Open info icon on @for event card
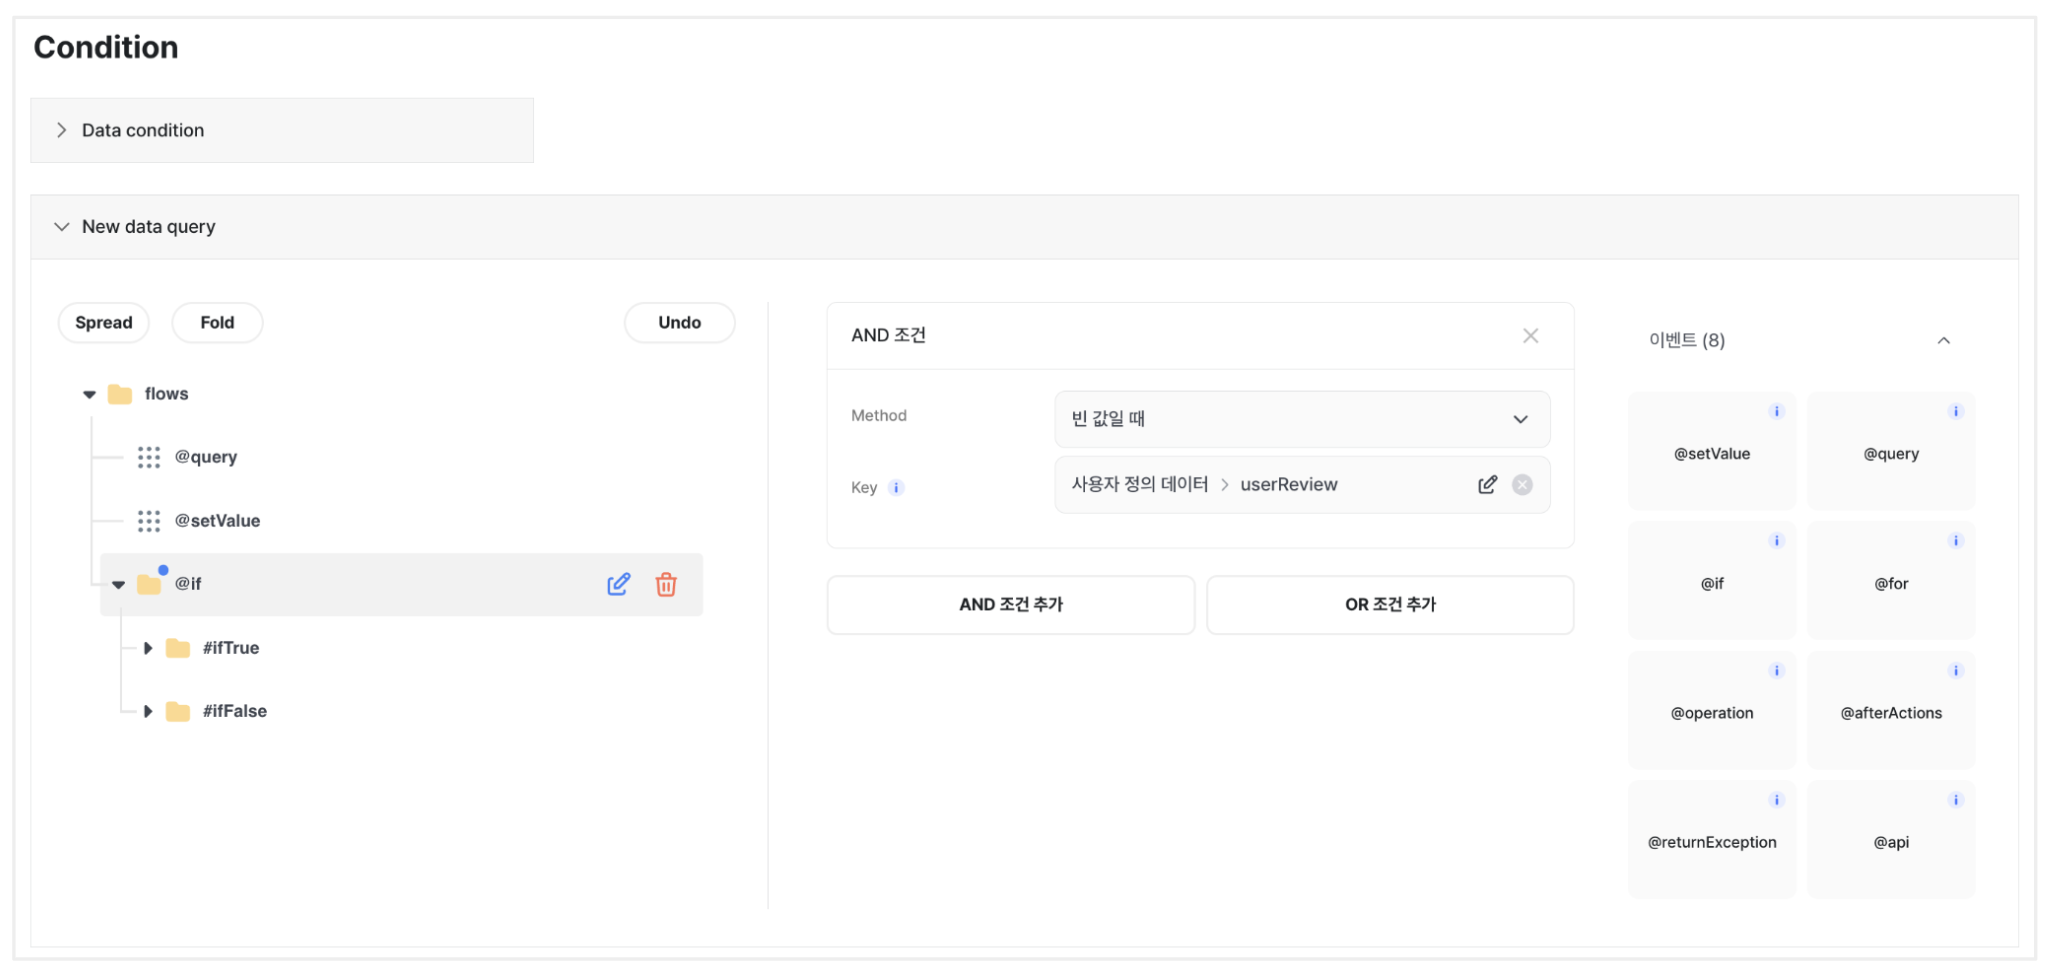The width and height of the screenshot is (2048, 972). point(1956,541)
